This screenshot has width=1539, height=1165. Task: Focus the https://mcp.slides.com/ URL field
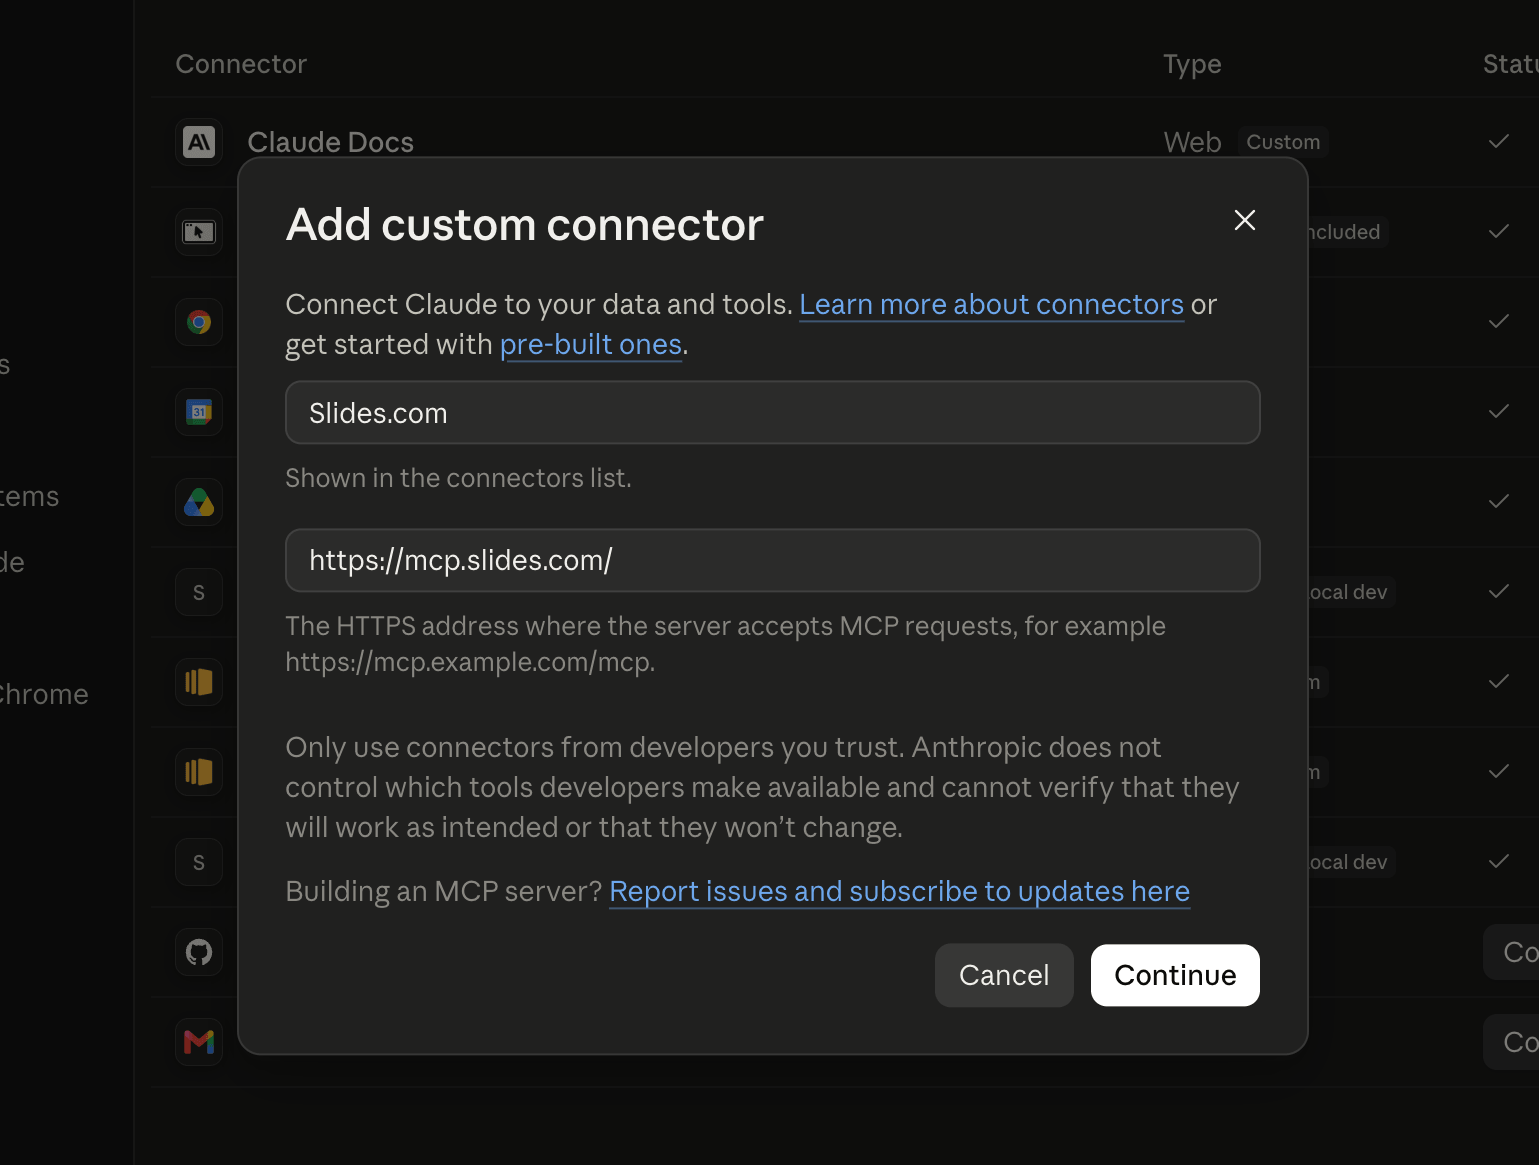(x=772, y=560)
